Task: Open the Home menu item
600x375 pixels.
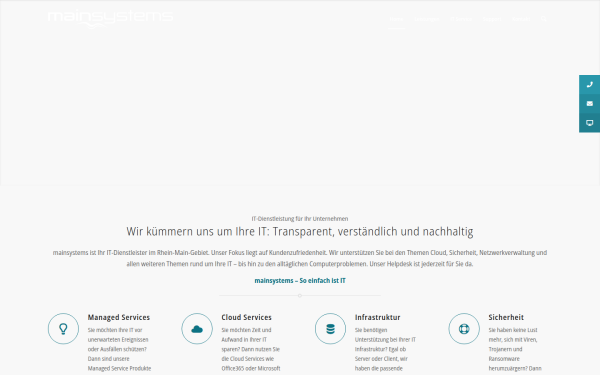Action: [x=396, y=19]
